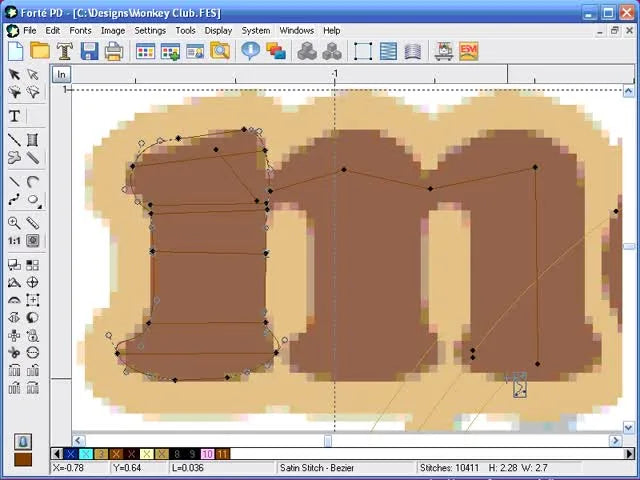The image size is (640, 480).
Task: Select the arc drawing tool
Action: click(x=33, y=182)
